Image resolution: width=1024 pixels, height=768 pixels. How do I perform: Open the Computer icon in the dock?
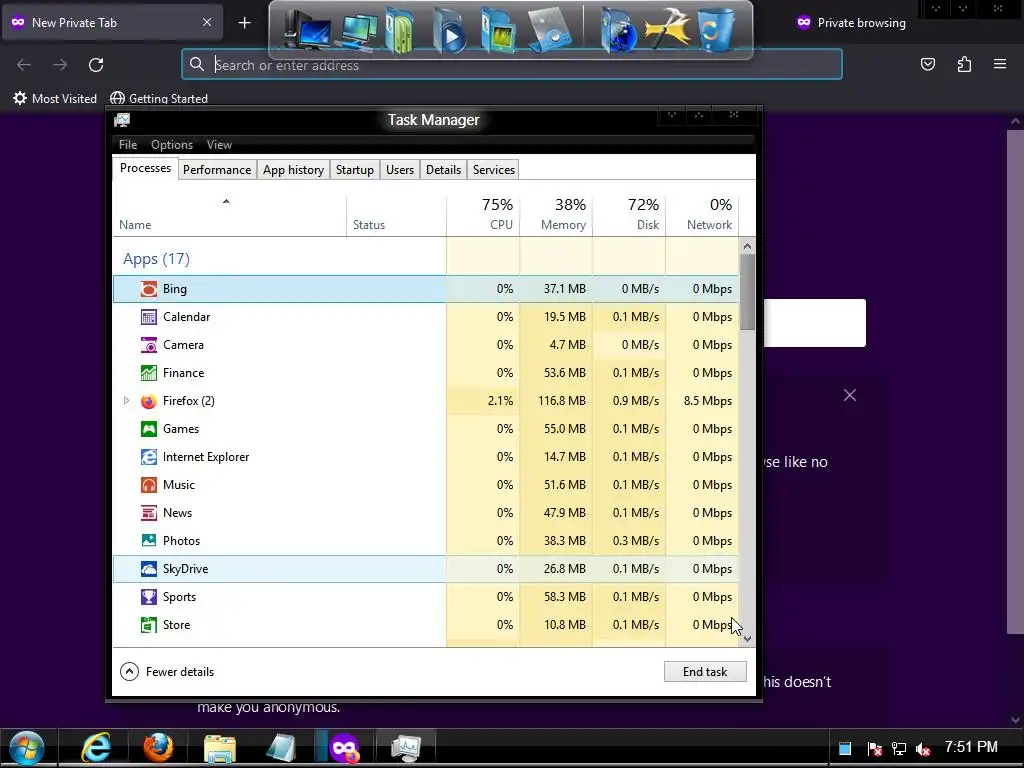[x=306, y=29]
